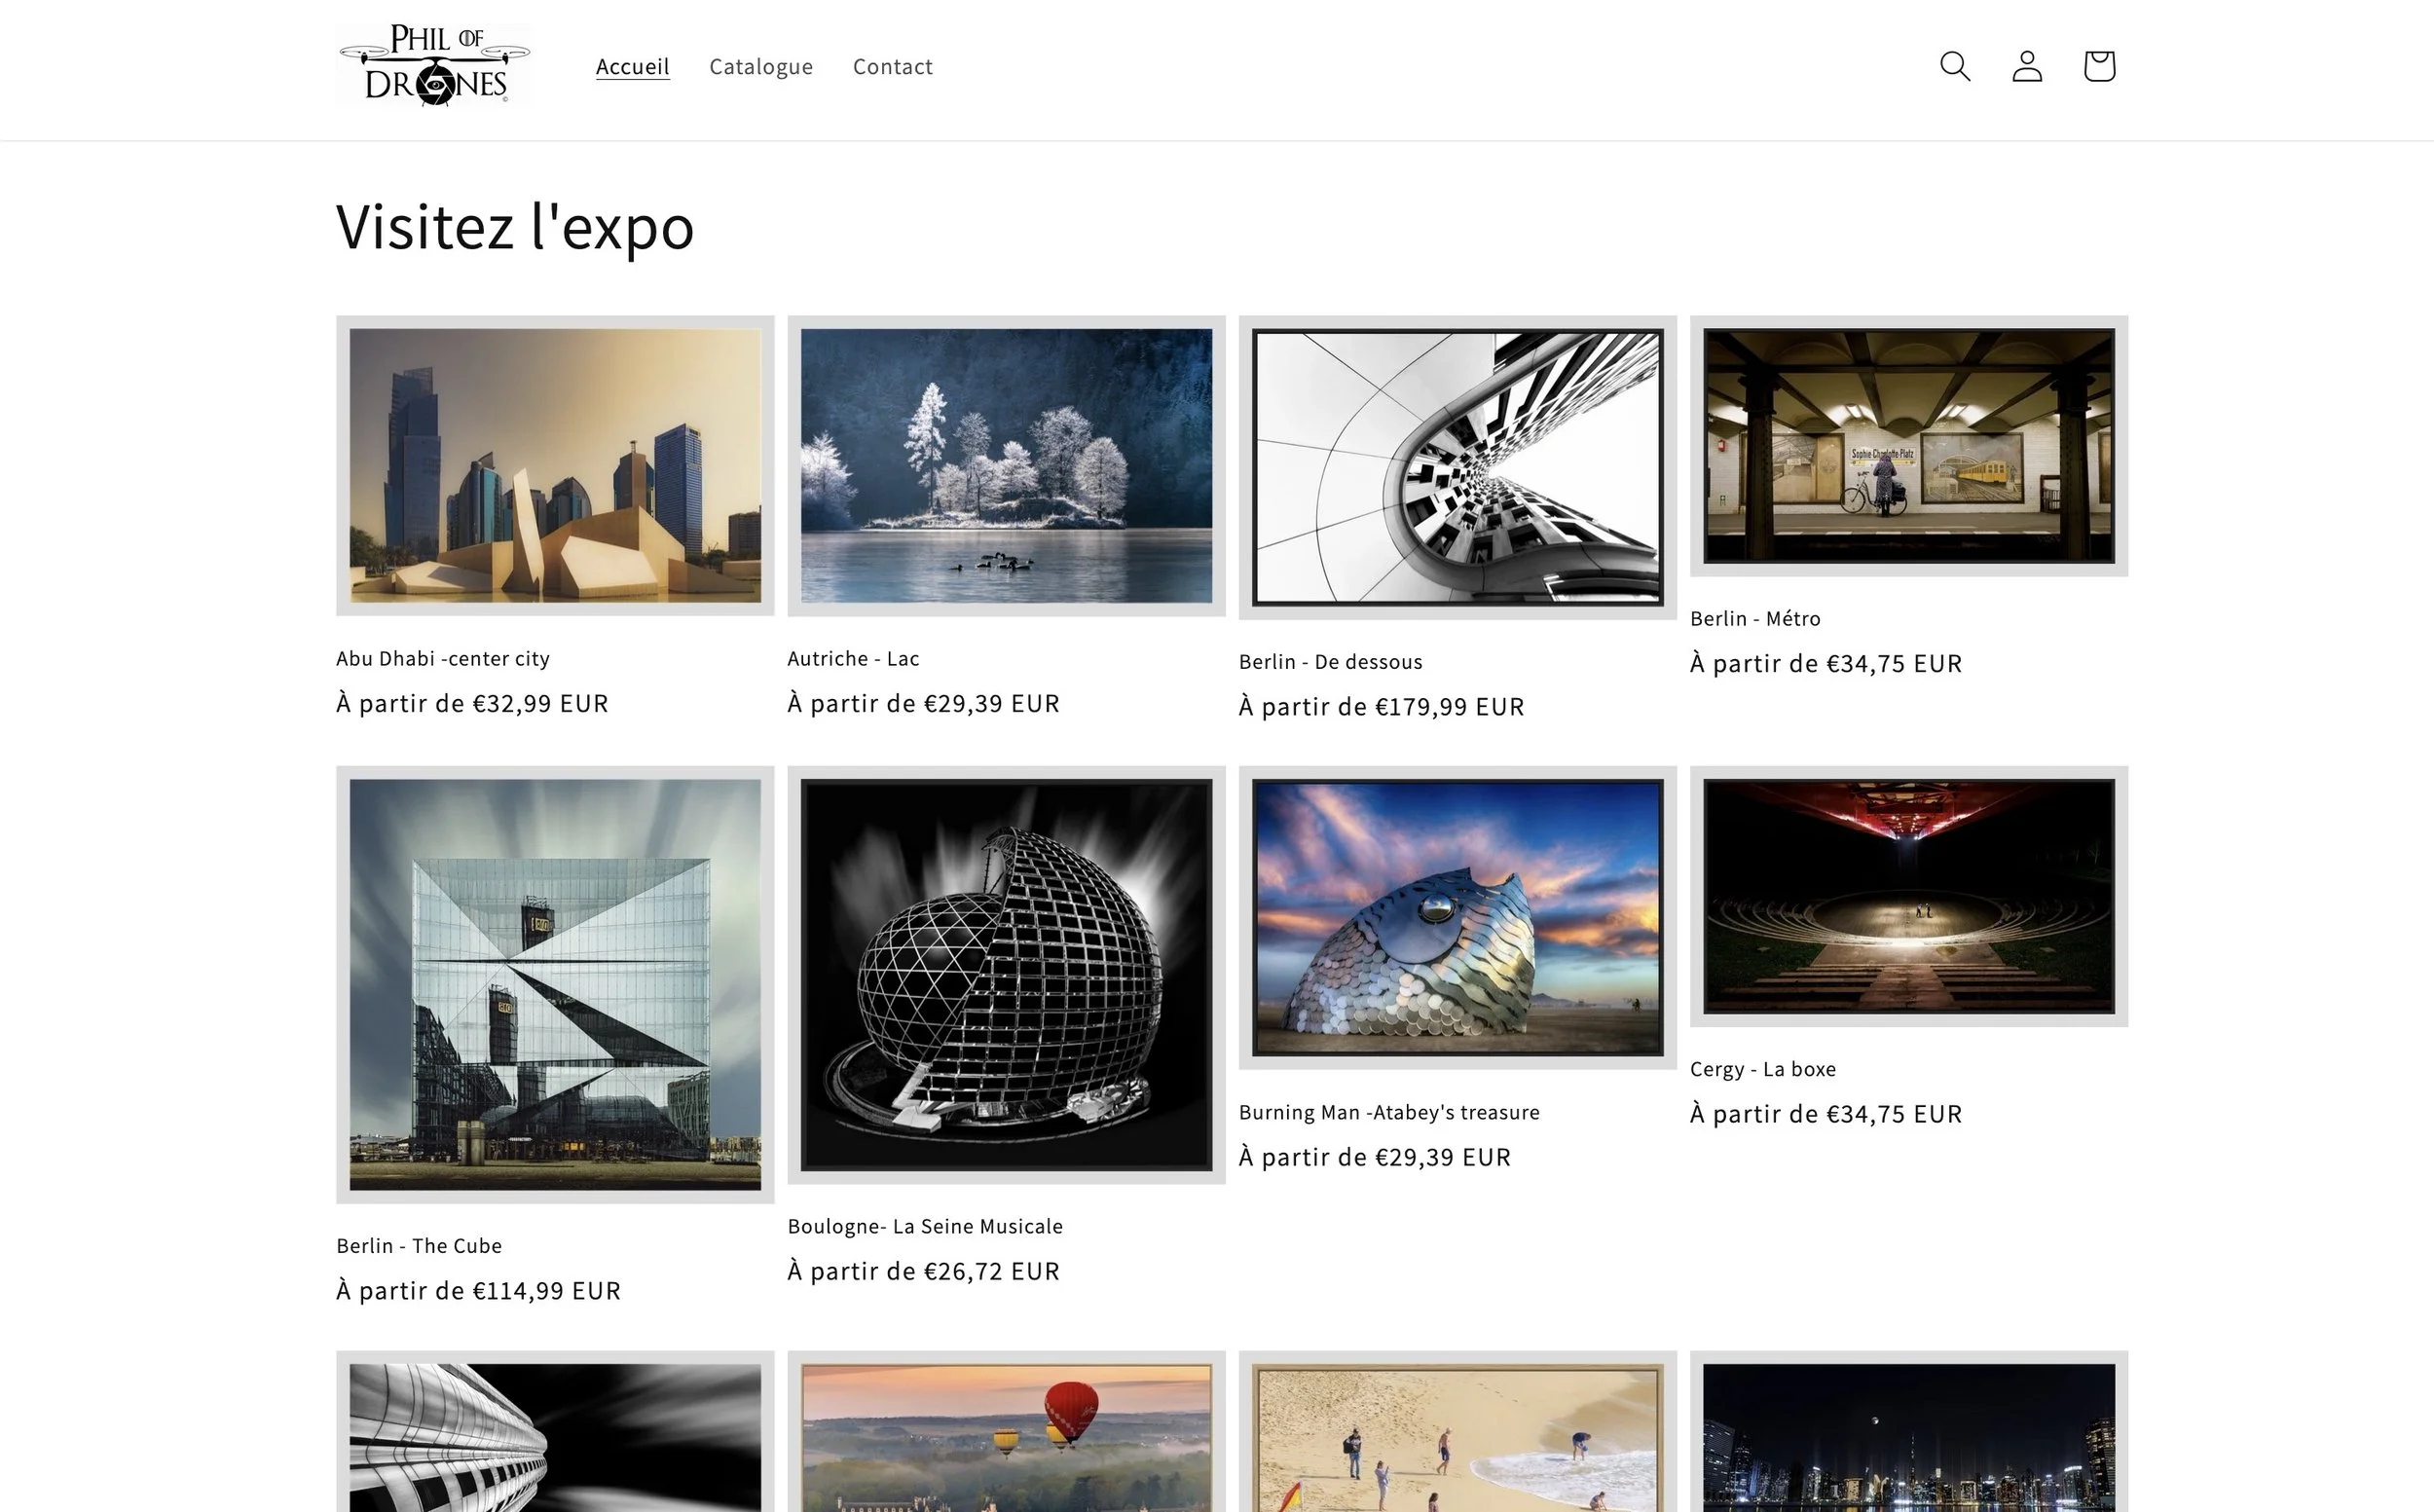Open the hot air balloon photo
Image resolution: width=2434 pixels, height=1512 pixels.
coord(1006,1436)
